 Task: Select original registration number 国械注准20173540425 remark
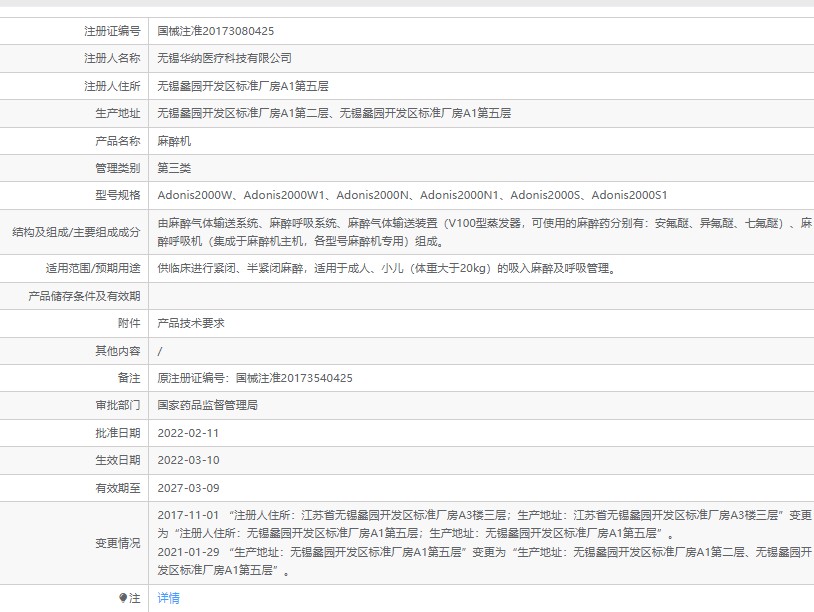point(255,378)
